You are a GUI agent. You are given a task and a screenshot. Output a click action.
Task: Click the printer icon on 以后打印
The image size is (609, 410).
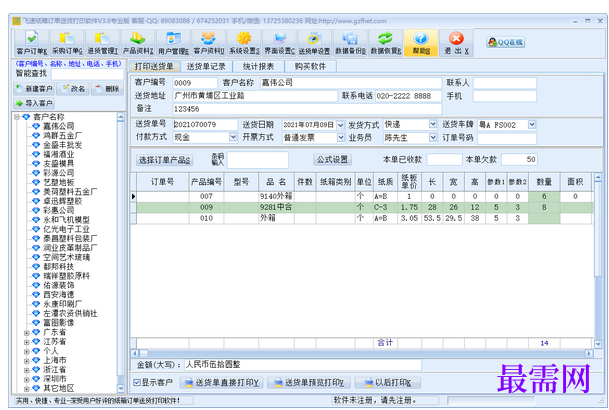point(369,383)
